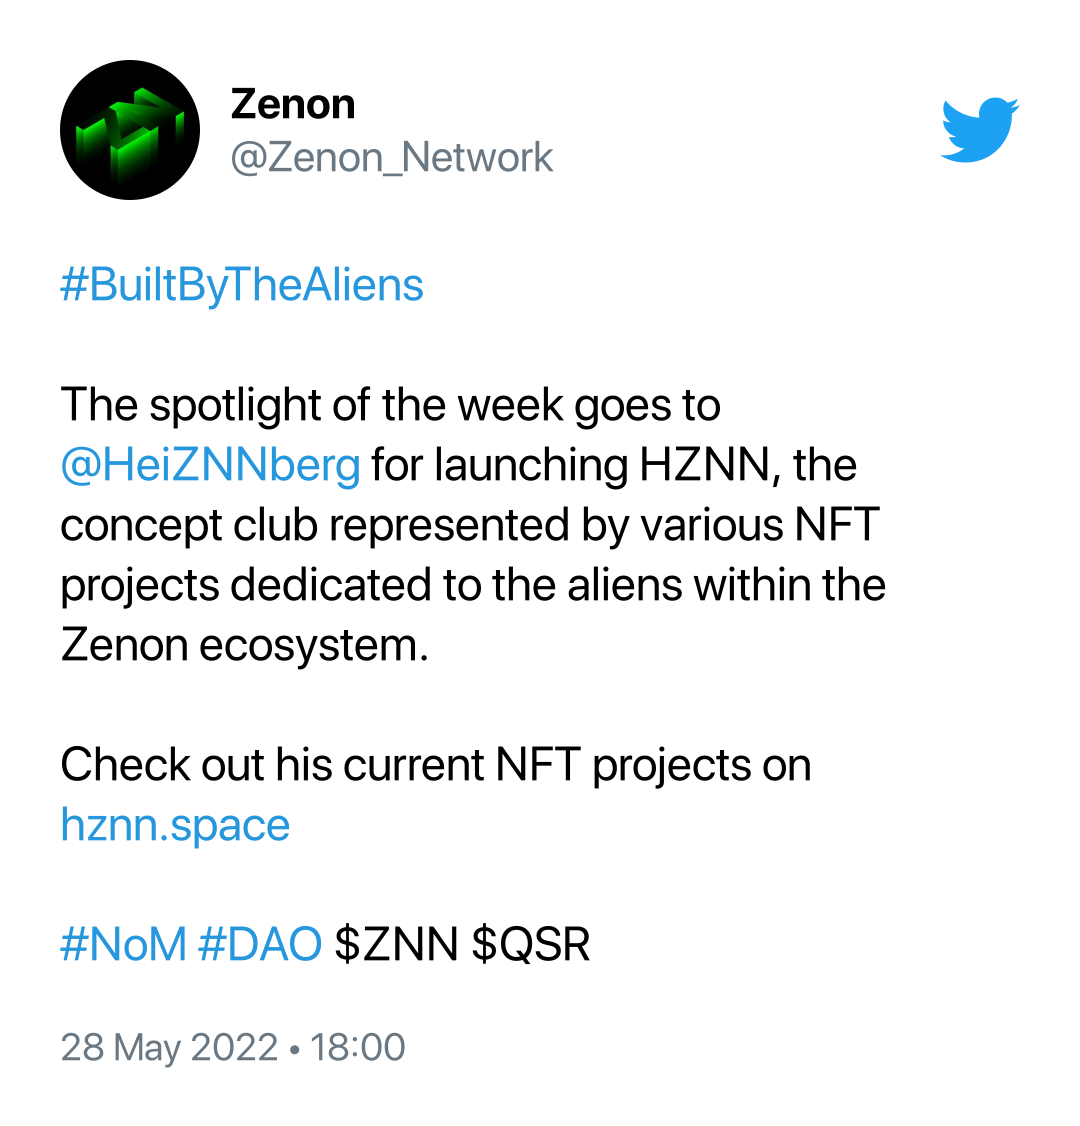Click the 18:00 timestamp
This screenshot has width=1080, height=1126.
358,1048
